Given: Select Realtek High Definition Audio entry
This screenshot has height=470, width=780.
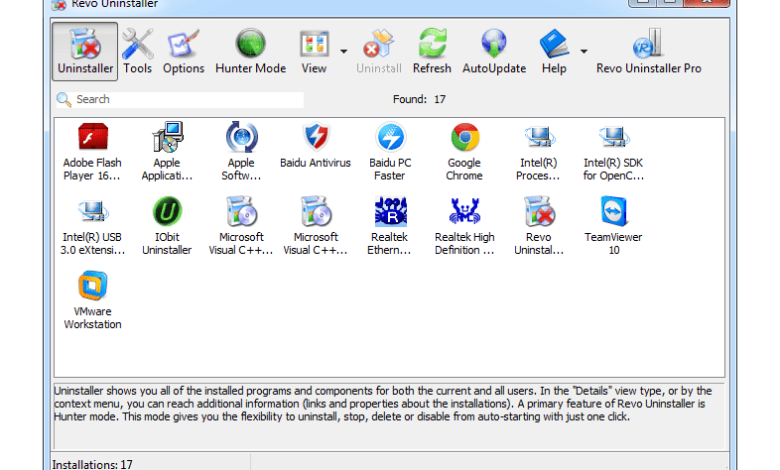Looking at the screenshot, I should pyautogui.click(x=465, y=226).
